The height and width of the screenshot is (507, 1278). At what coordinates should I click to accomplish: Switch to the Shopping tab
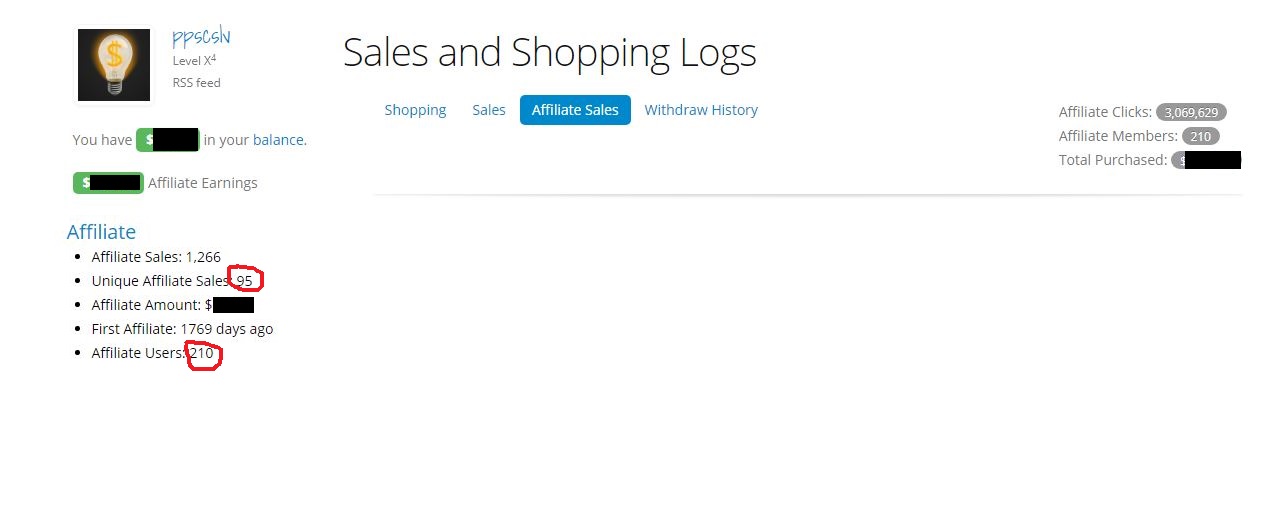(x=415, y=110)
